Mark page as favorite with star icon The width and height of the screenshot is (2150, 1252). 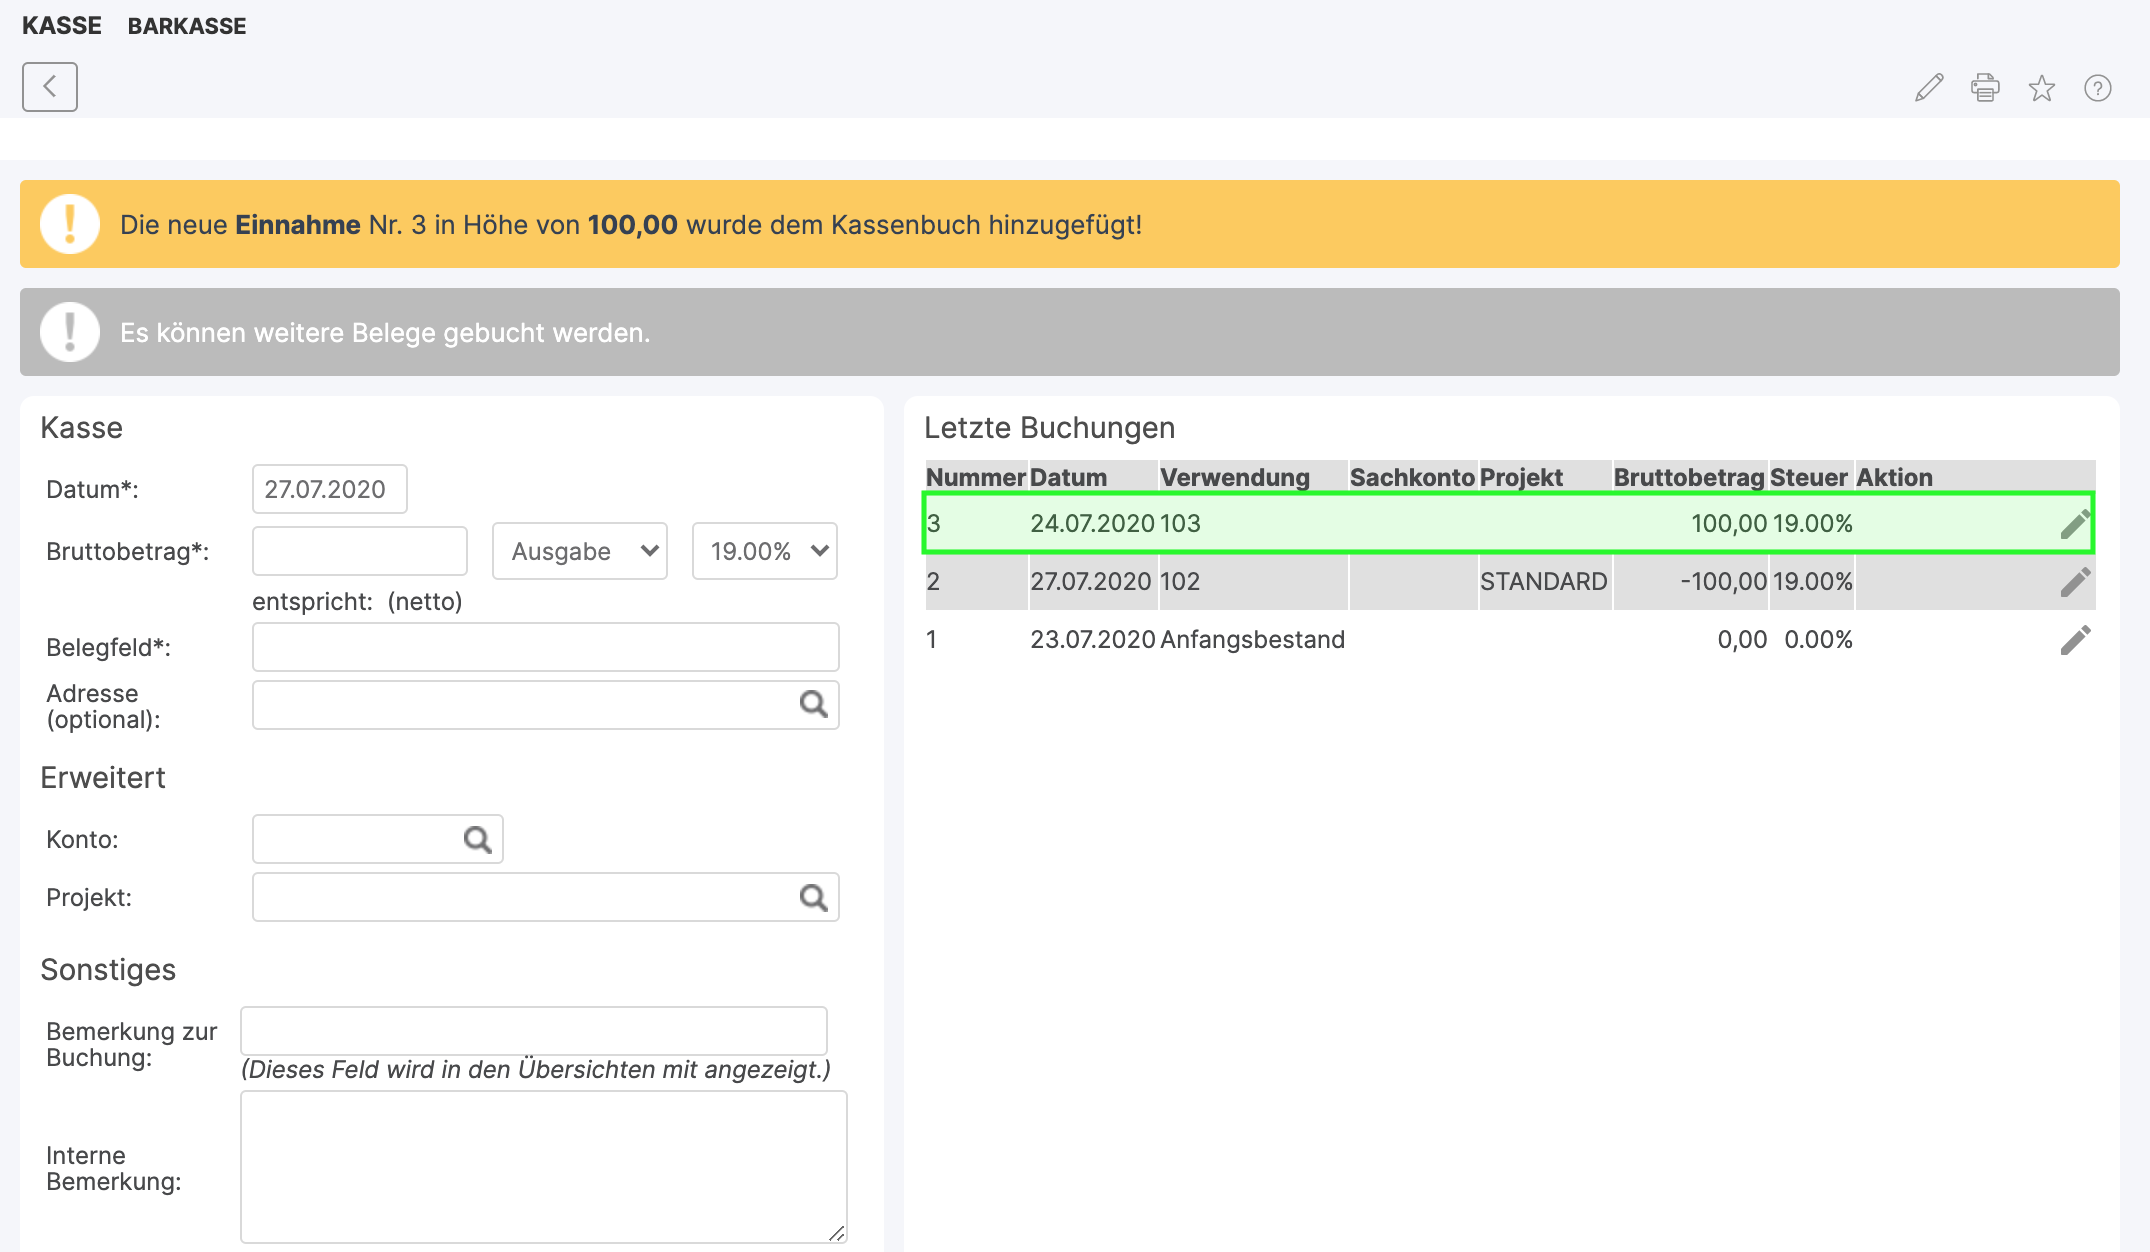(x=2041, y=88)
